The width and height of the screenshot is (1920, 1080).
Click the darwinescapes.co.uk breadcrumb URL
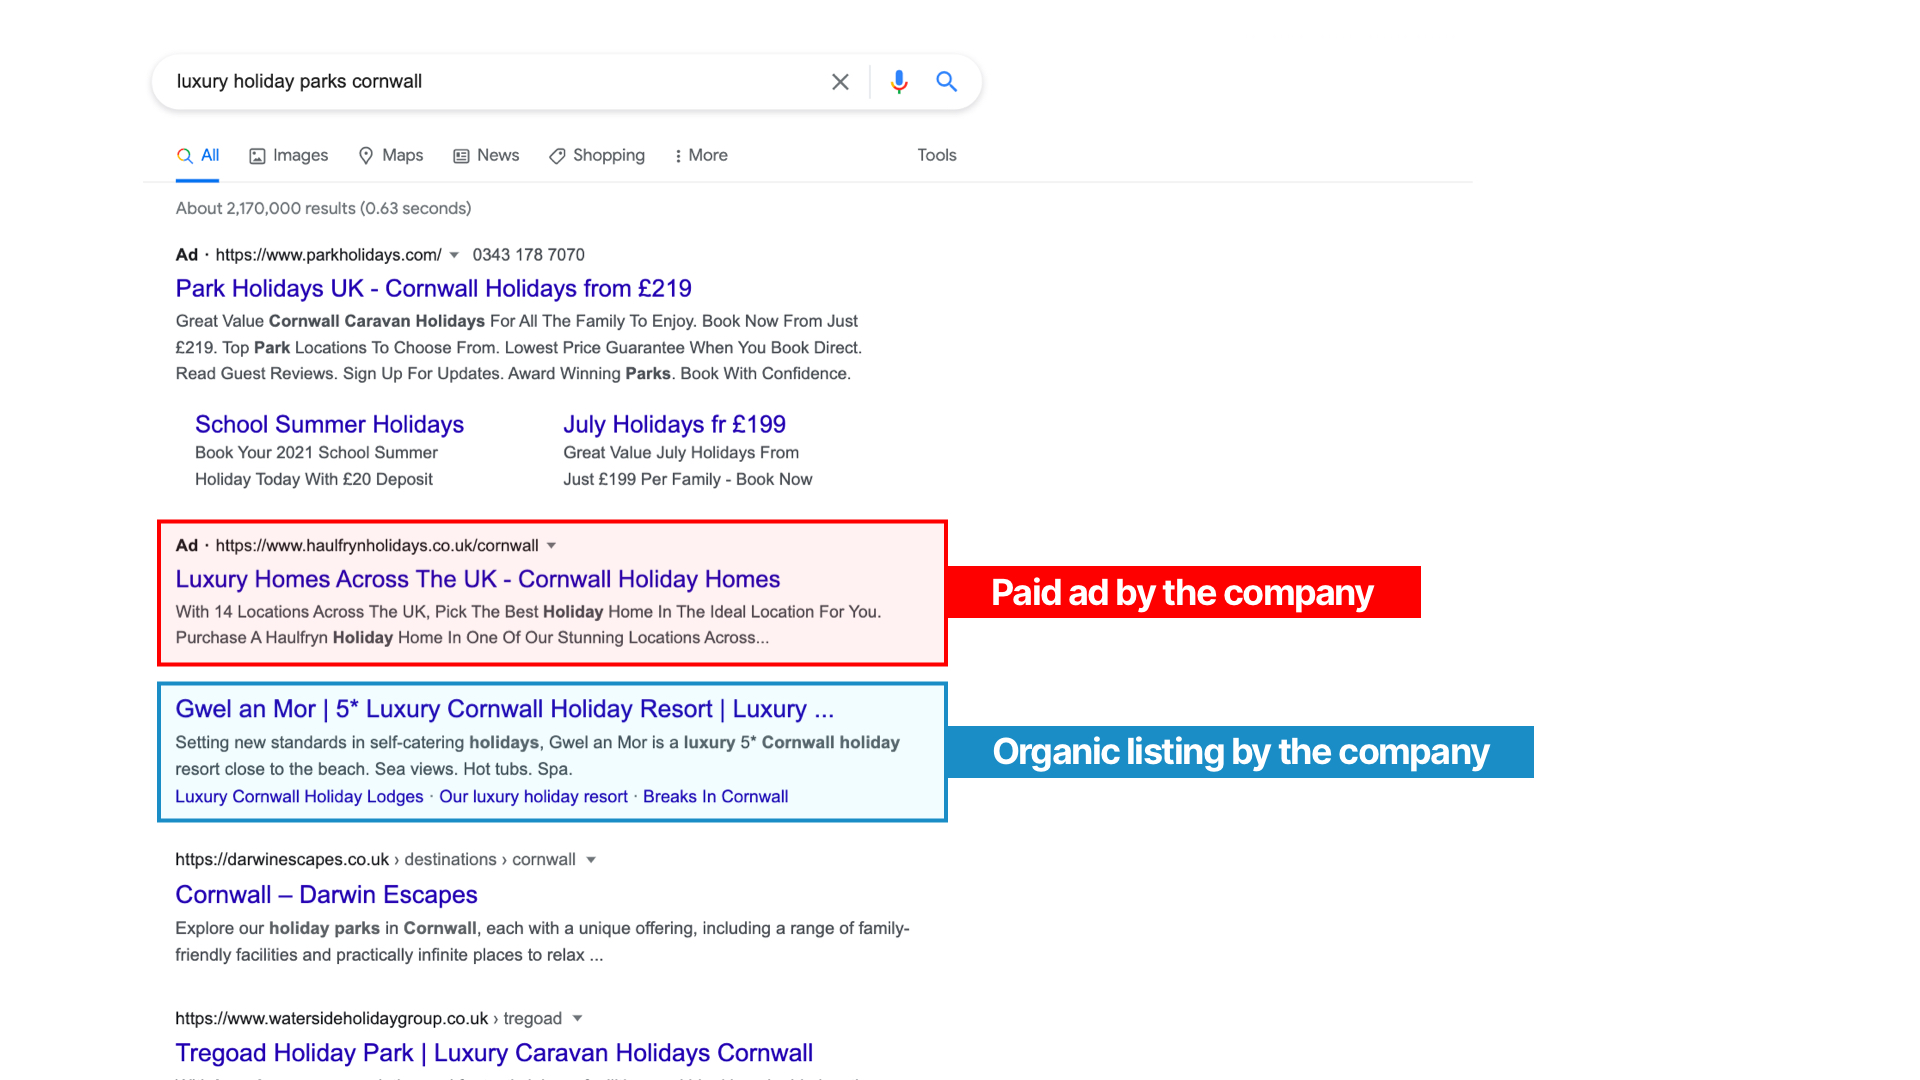pyautogui.click(x=375, y=860)
